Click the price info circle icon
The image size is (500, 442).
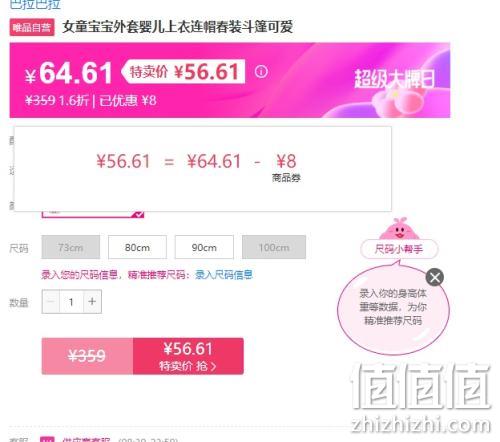point(261,71)
